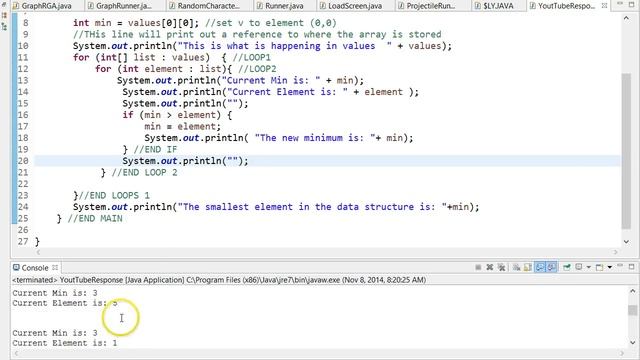Click comment line '//THis line will print out'
The height and width of the screenshot is (360, 640).
tap(257, 34)
